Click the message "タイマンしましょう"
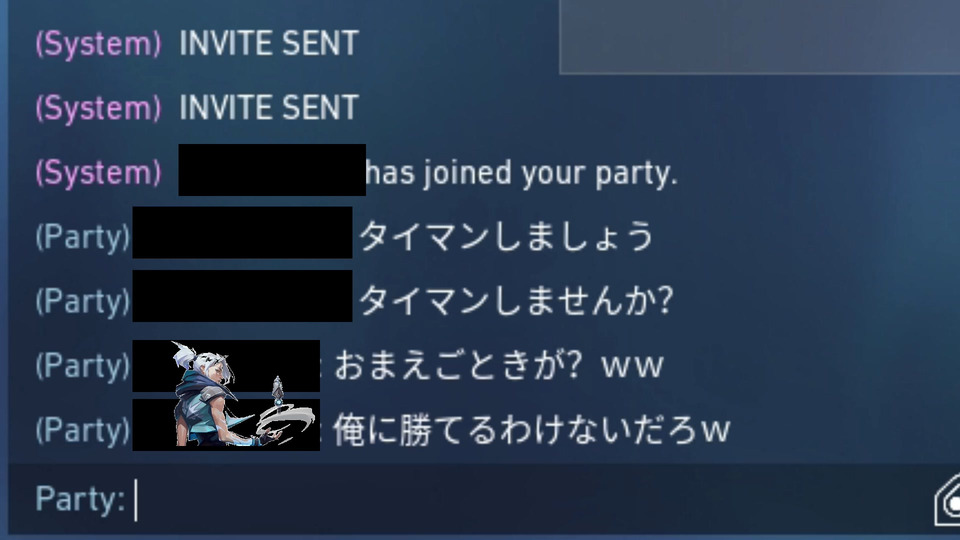This screenshot has width=960, height=540. (506, 237)
